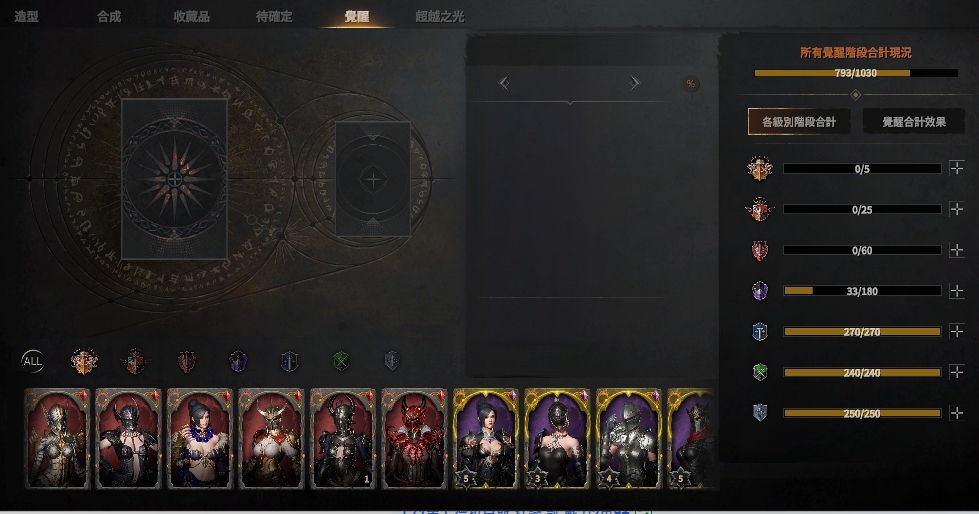Filter cards by gray shield grade
Viewport: 979px width, 514px height.
[391, 360]
